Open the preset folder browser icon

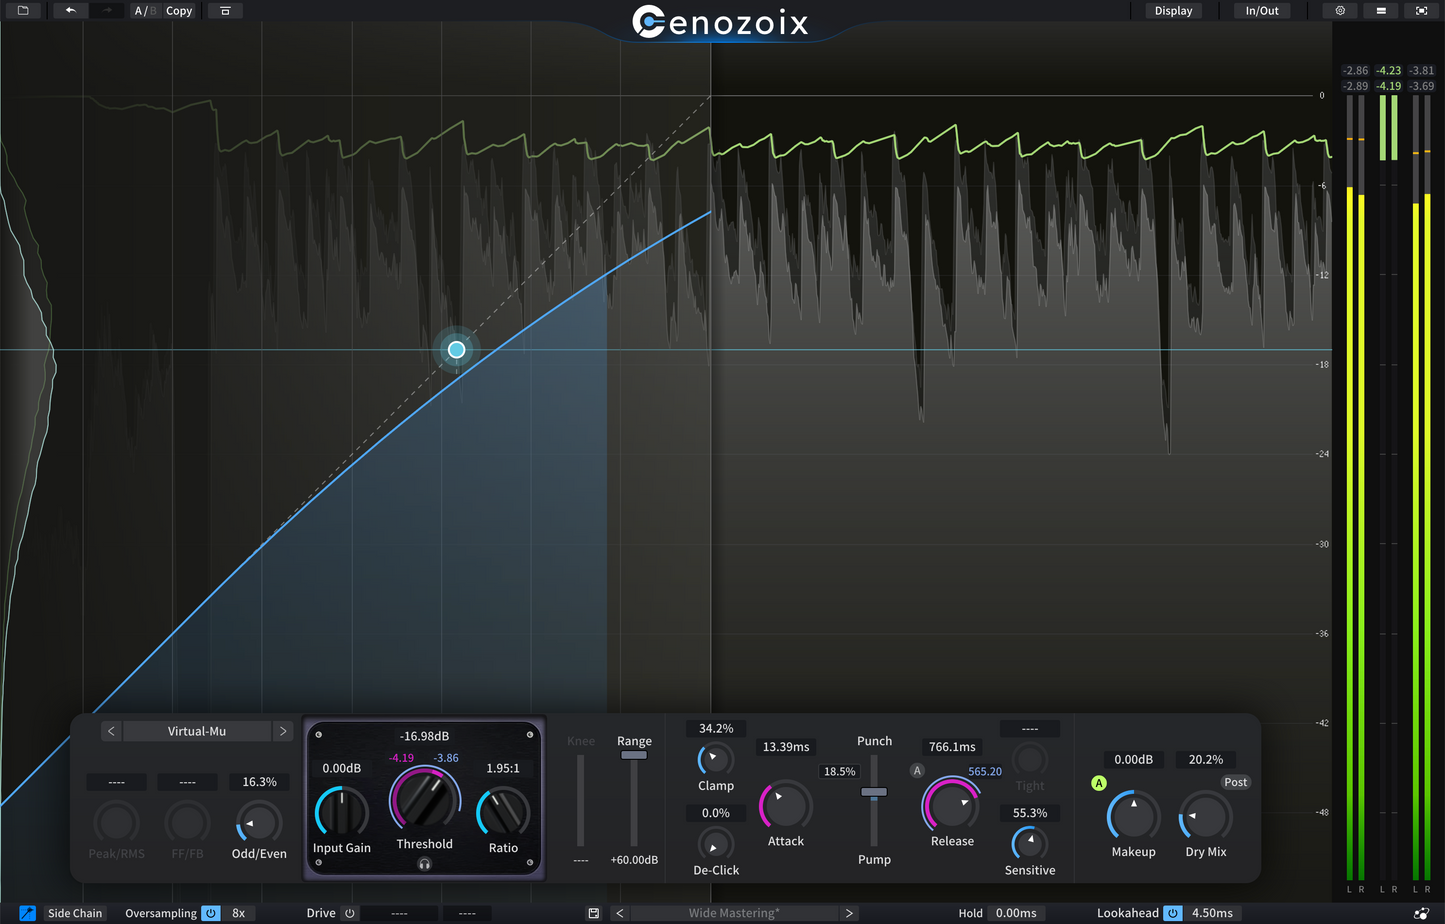(x=22, y=10)
